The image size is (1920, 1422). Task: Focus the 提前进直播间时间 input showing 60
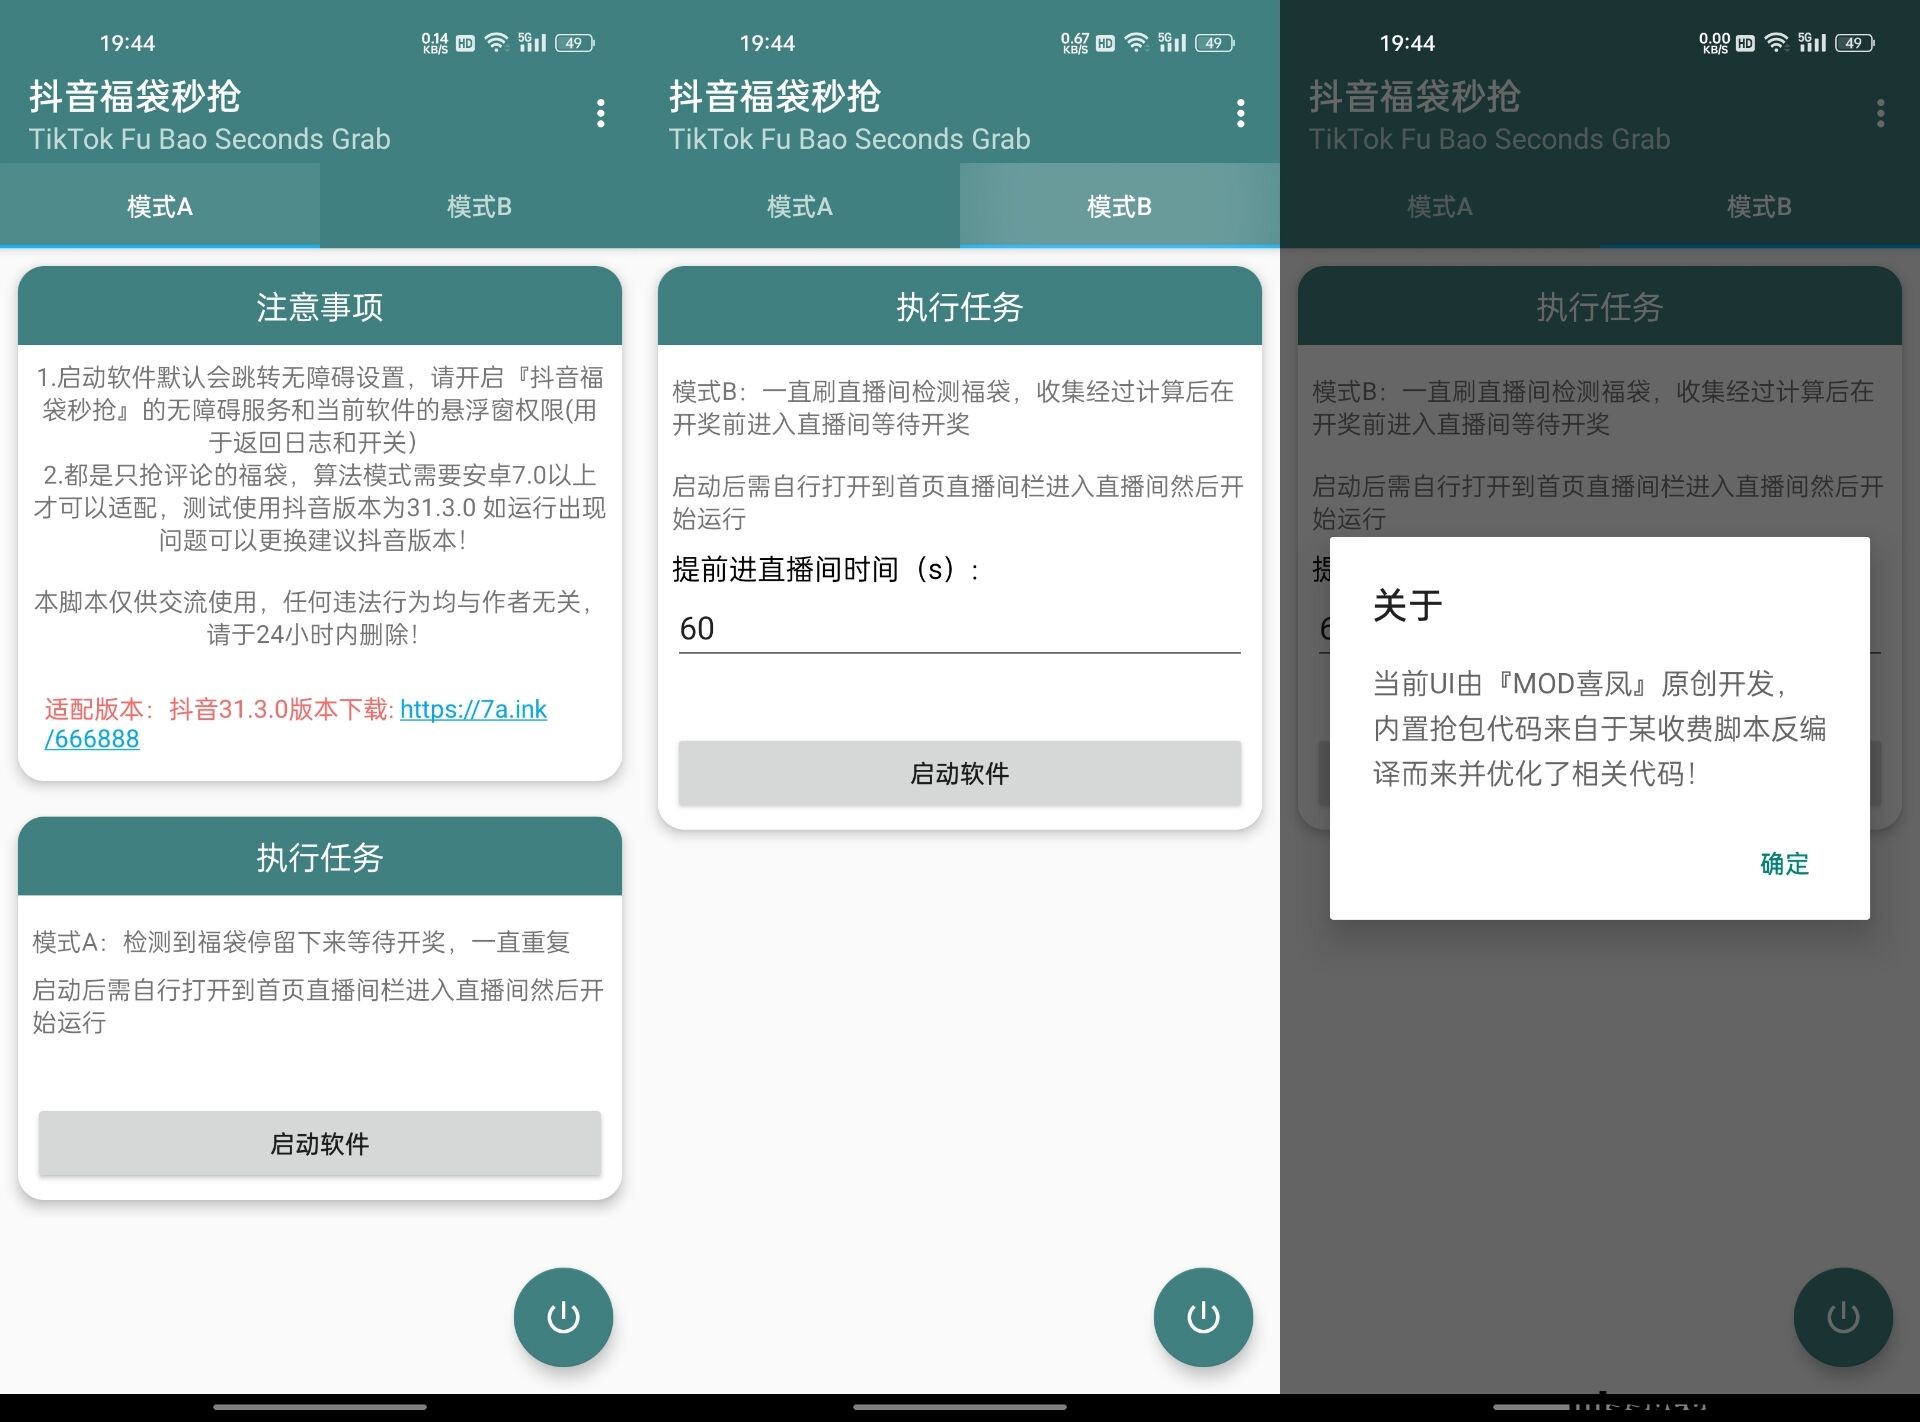(960, 628)
